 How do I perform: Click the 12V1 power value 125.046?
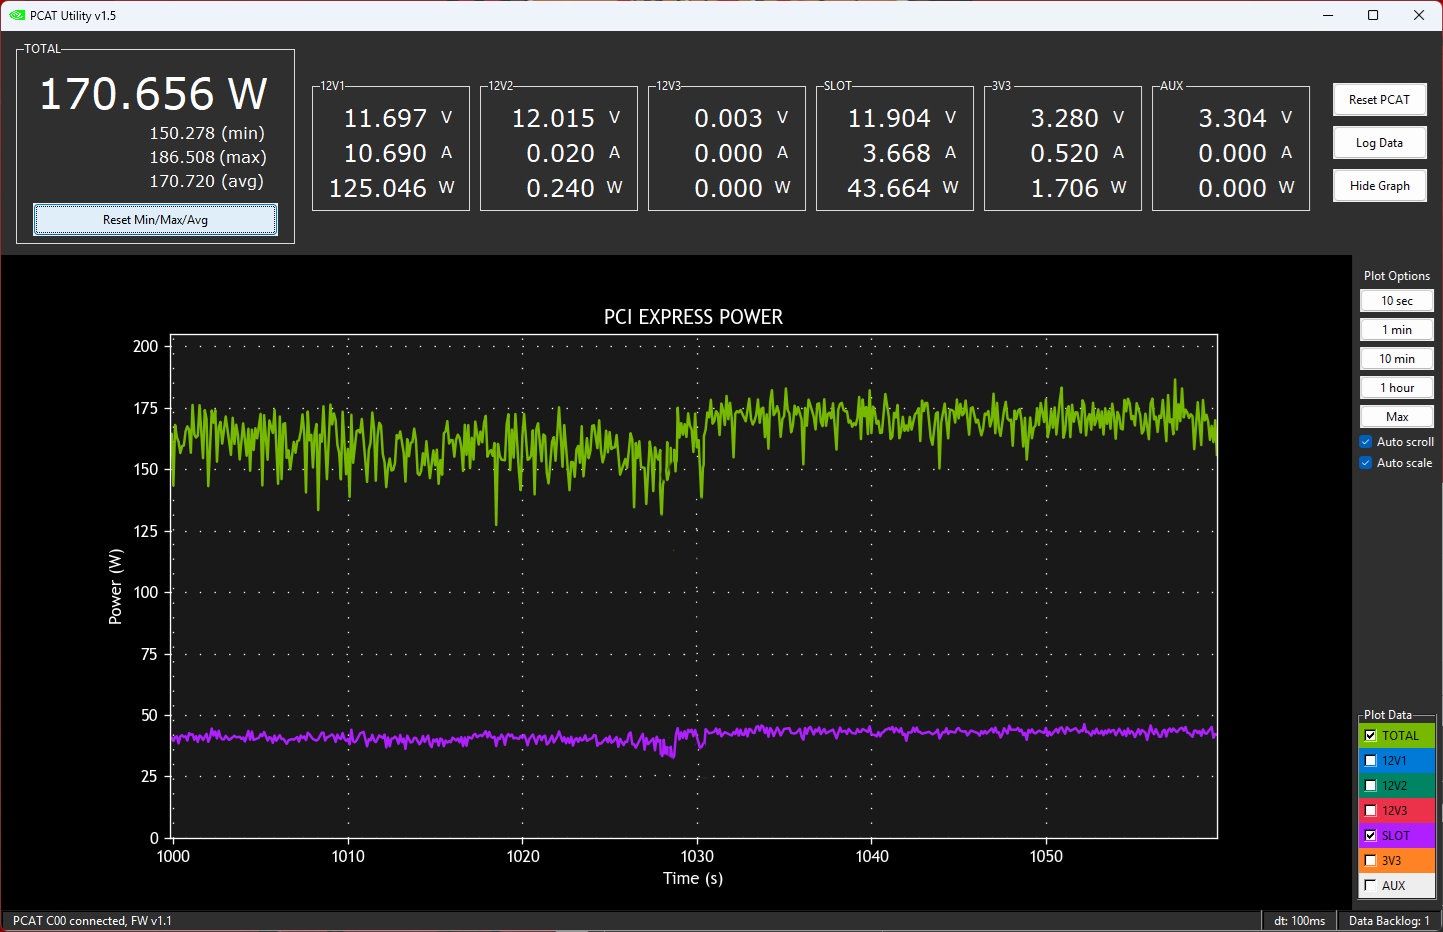[378, 188]
